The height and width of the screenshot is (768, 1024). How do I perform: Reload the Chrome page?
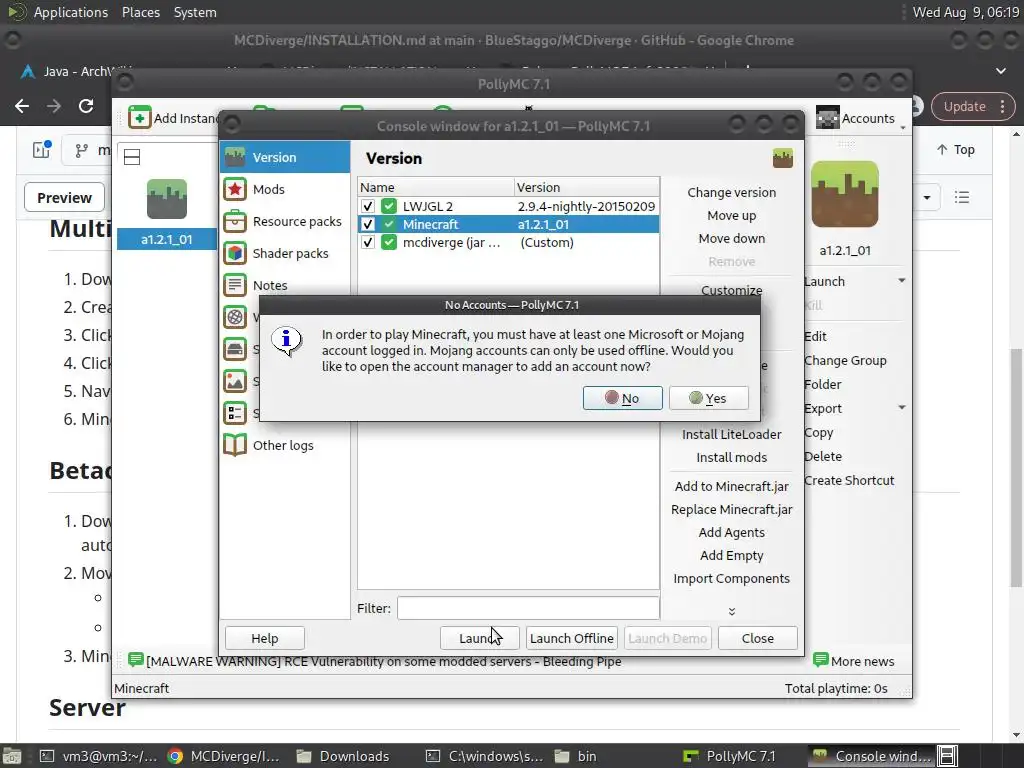click(x=86, y=106)
